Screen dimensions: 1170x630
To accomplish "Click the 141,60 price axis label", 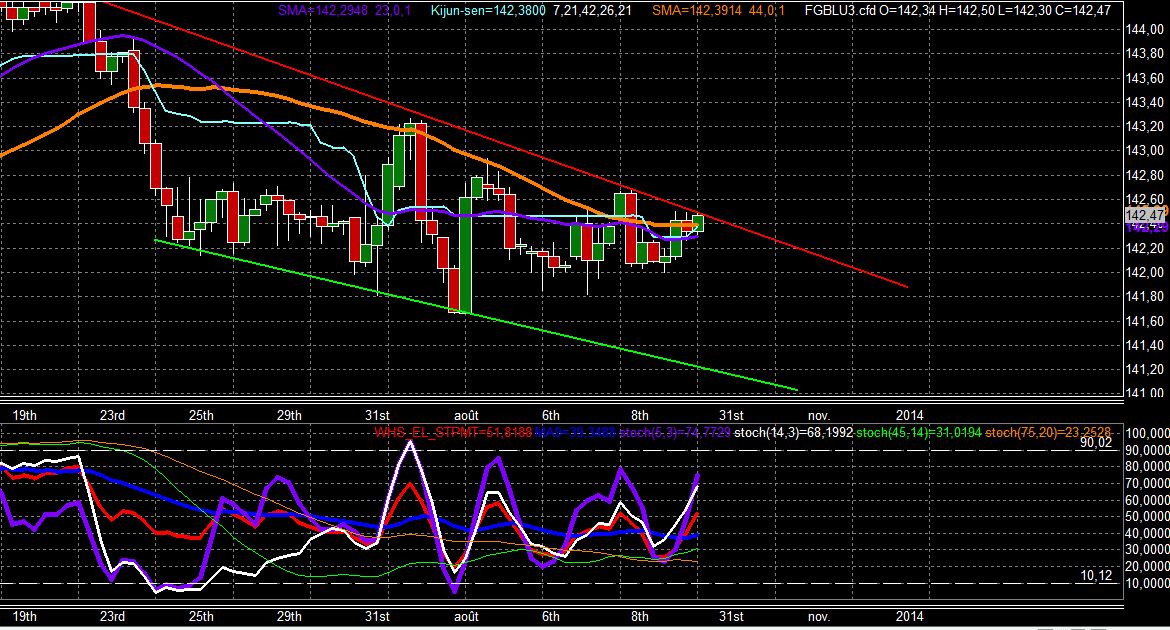I will pyautogui.click(x=1145, y=321).
